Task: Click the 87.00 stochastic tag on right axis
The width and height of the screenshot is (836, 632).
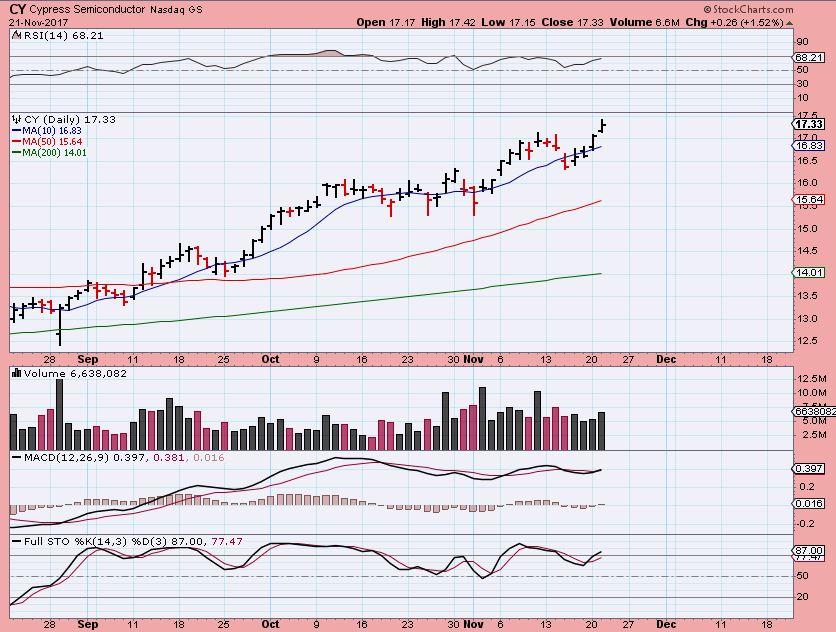Action: [809, 550]
